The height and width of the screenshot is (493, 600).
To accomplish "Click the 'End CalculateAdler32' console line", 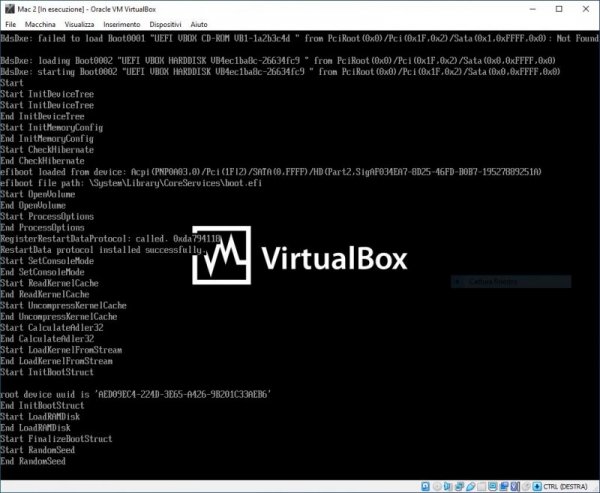I will click(x=47, y=339).
